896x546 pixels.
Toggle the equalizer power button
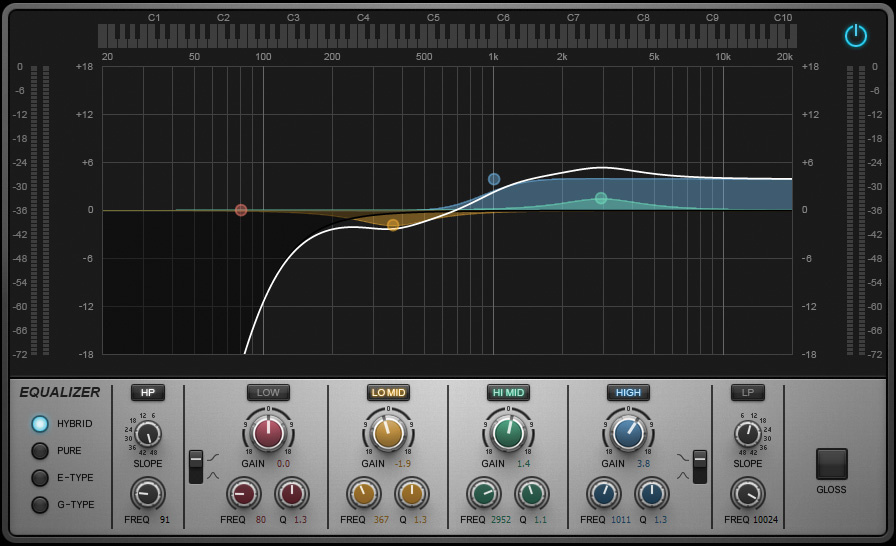pos(855,36)
